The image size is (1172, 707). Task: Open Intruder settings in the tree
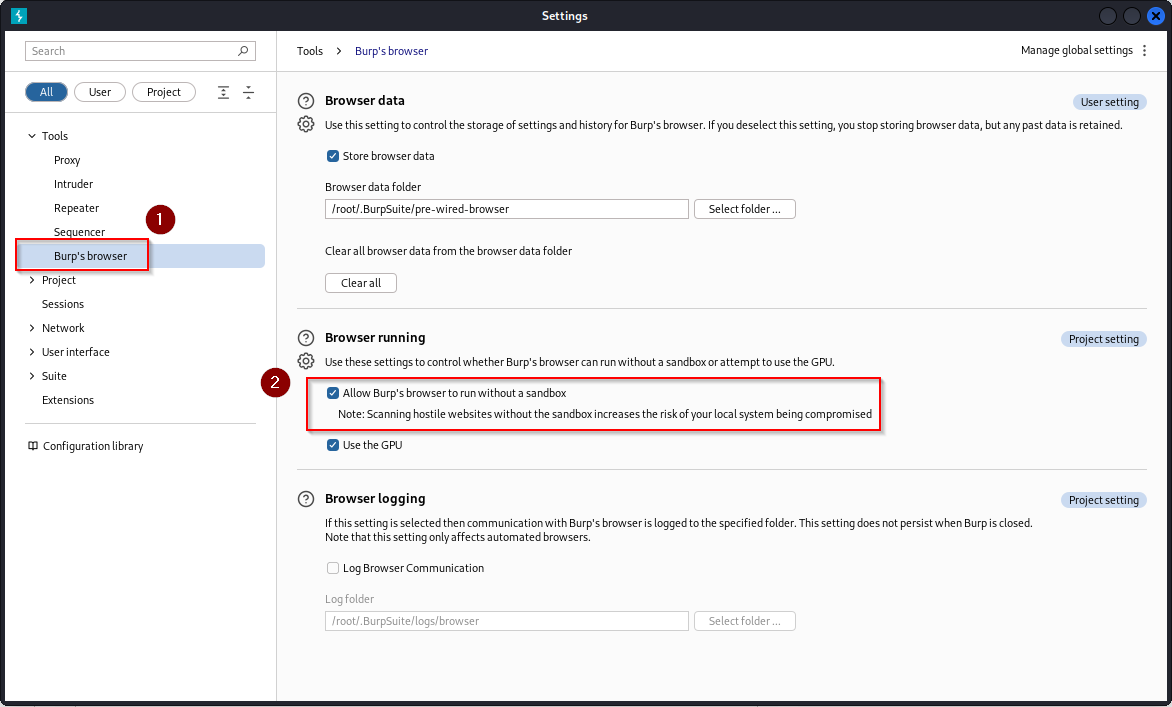(x=73, y=184)
